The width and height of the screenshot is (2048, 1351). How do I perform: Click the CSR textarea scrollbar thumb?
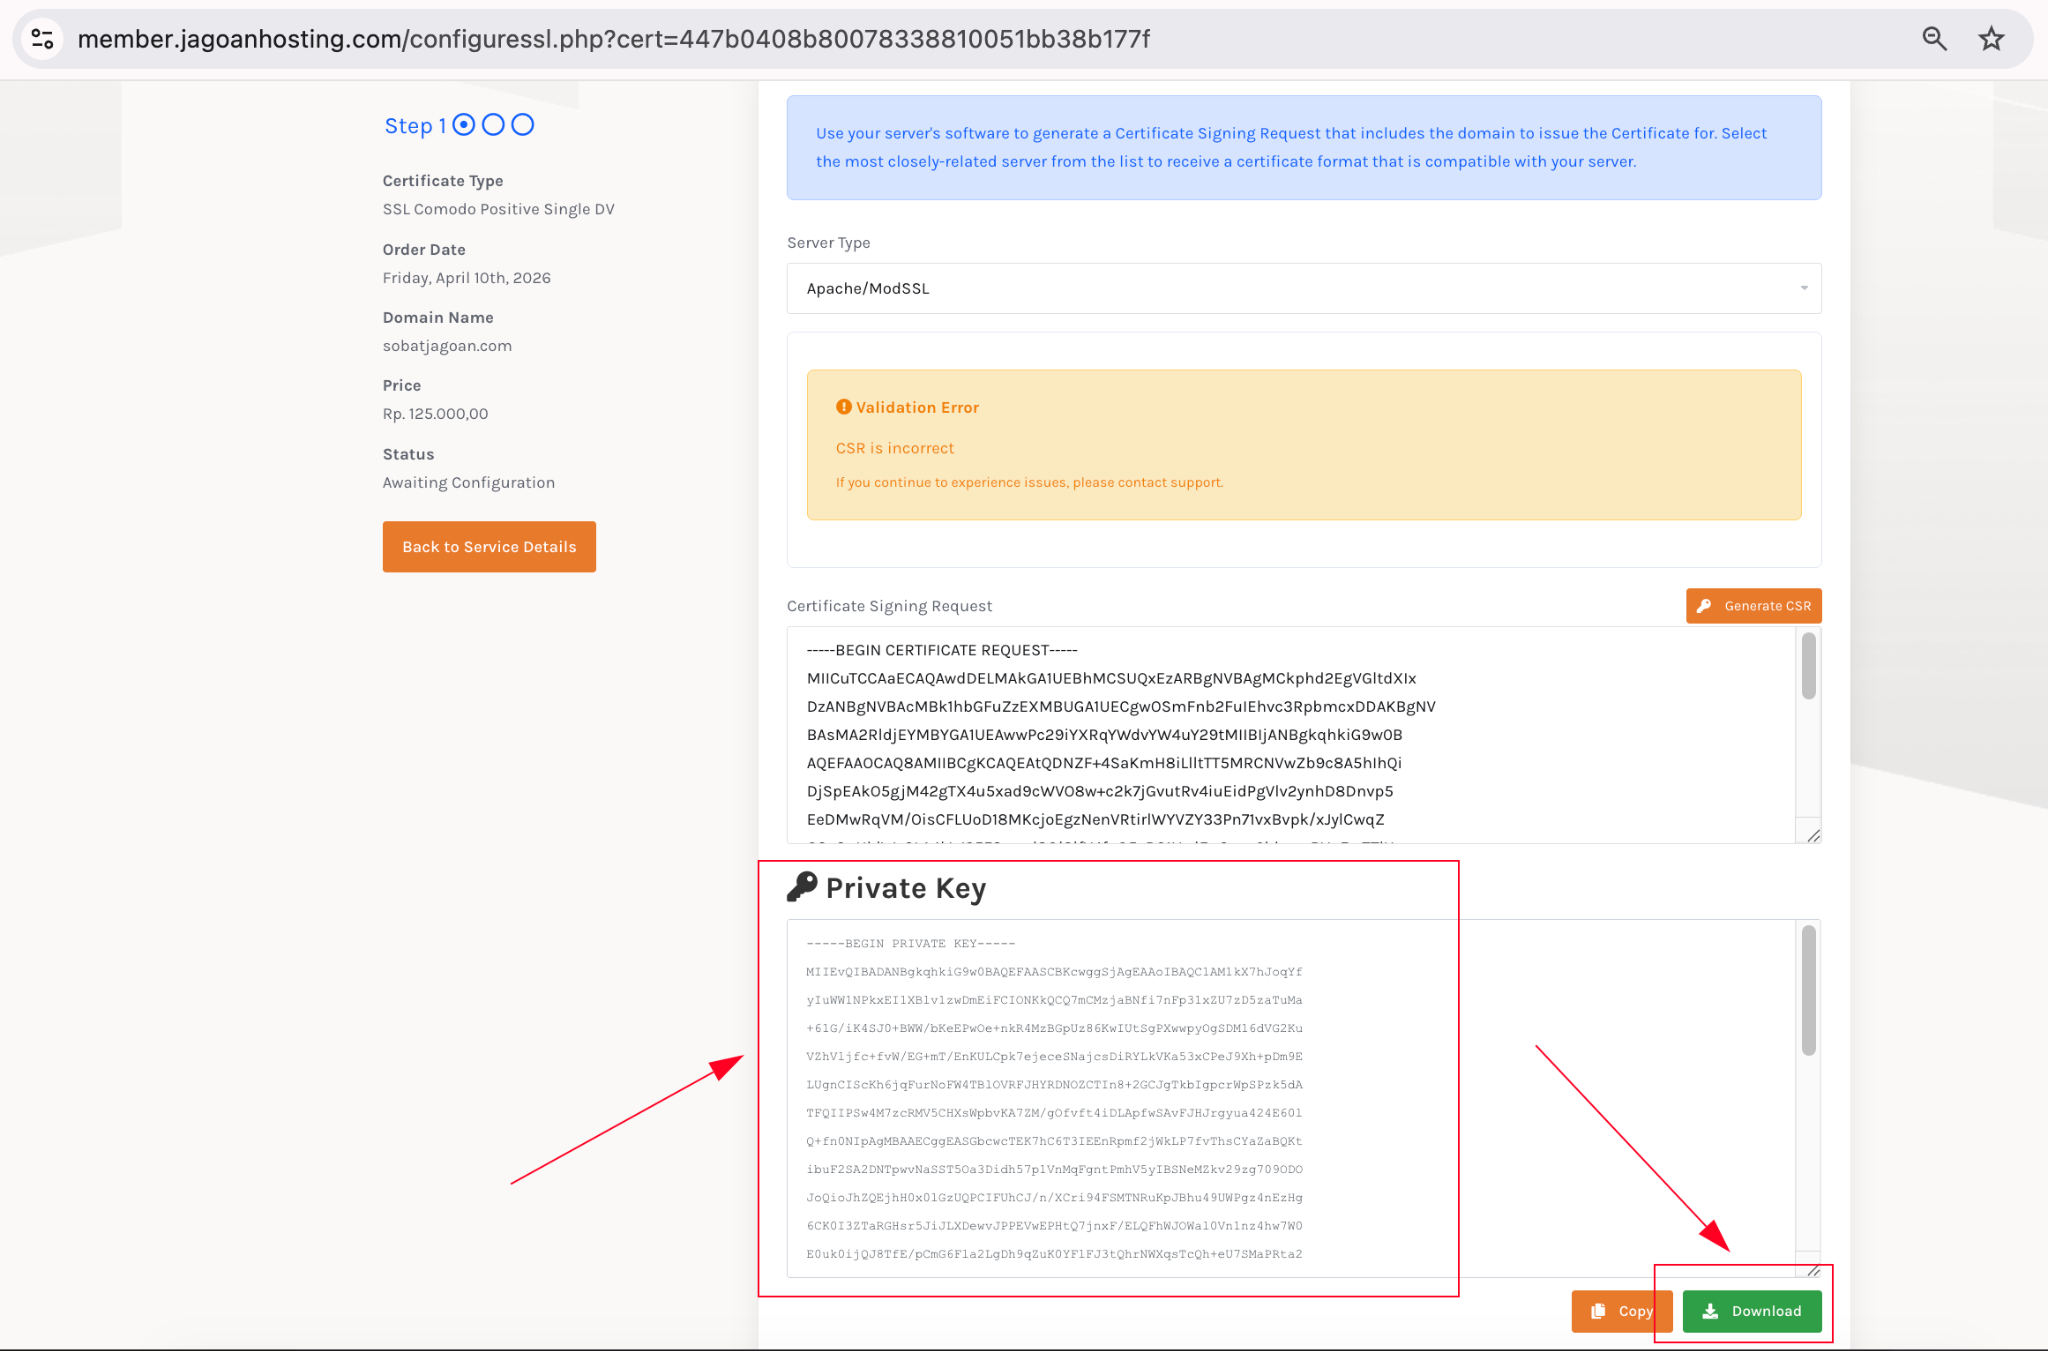[1808, 667]
